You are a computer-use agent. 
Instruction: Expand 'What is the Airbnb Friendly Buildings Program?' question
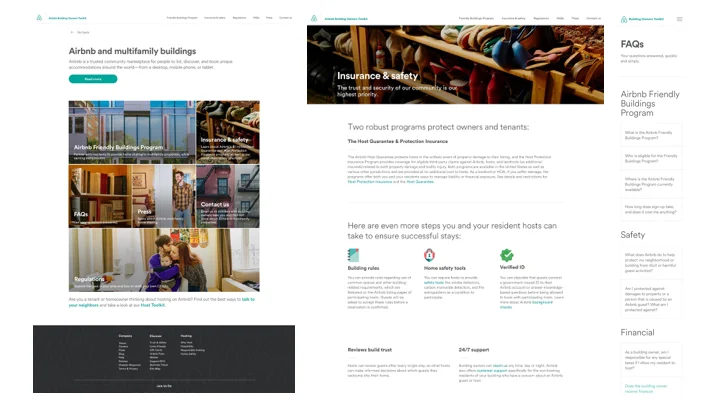[651, 135]
